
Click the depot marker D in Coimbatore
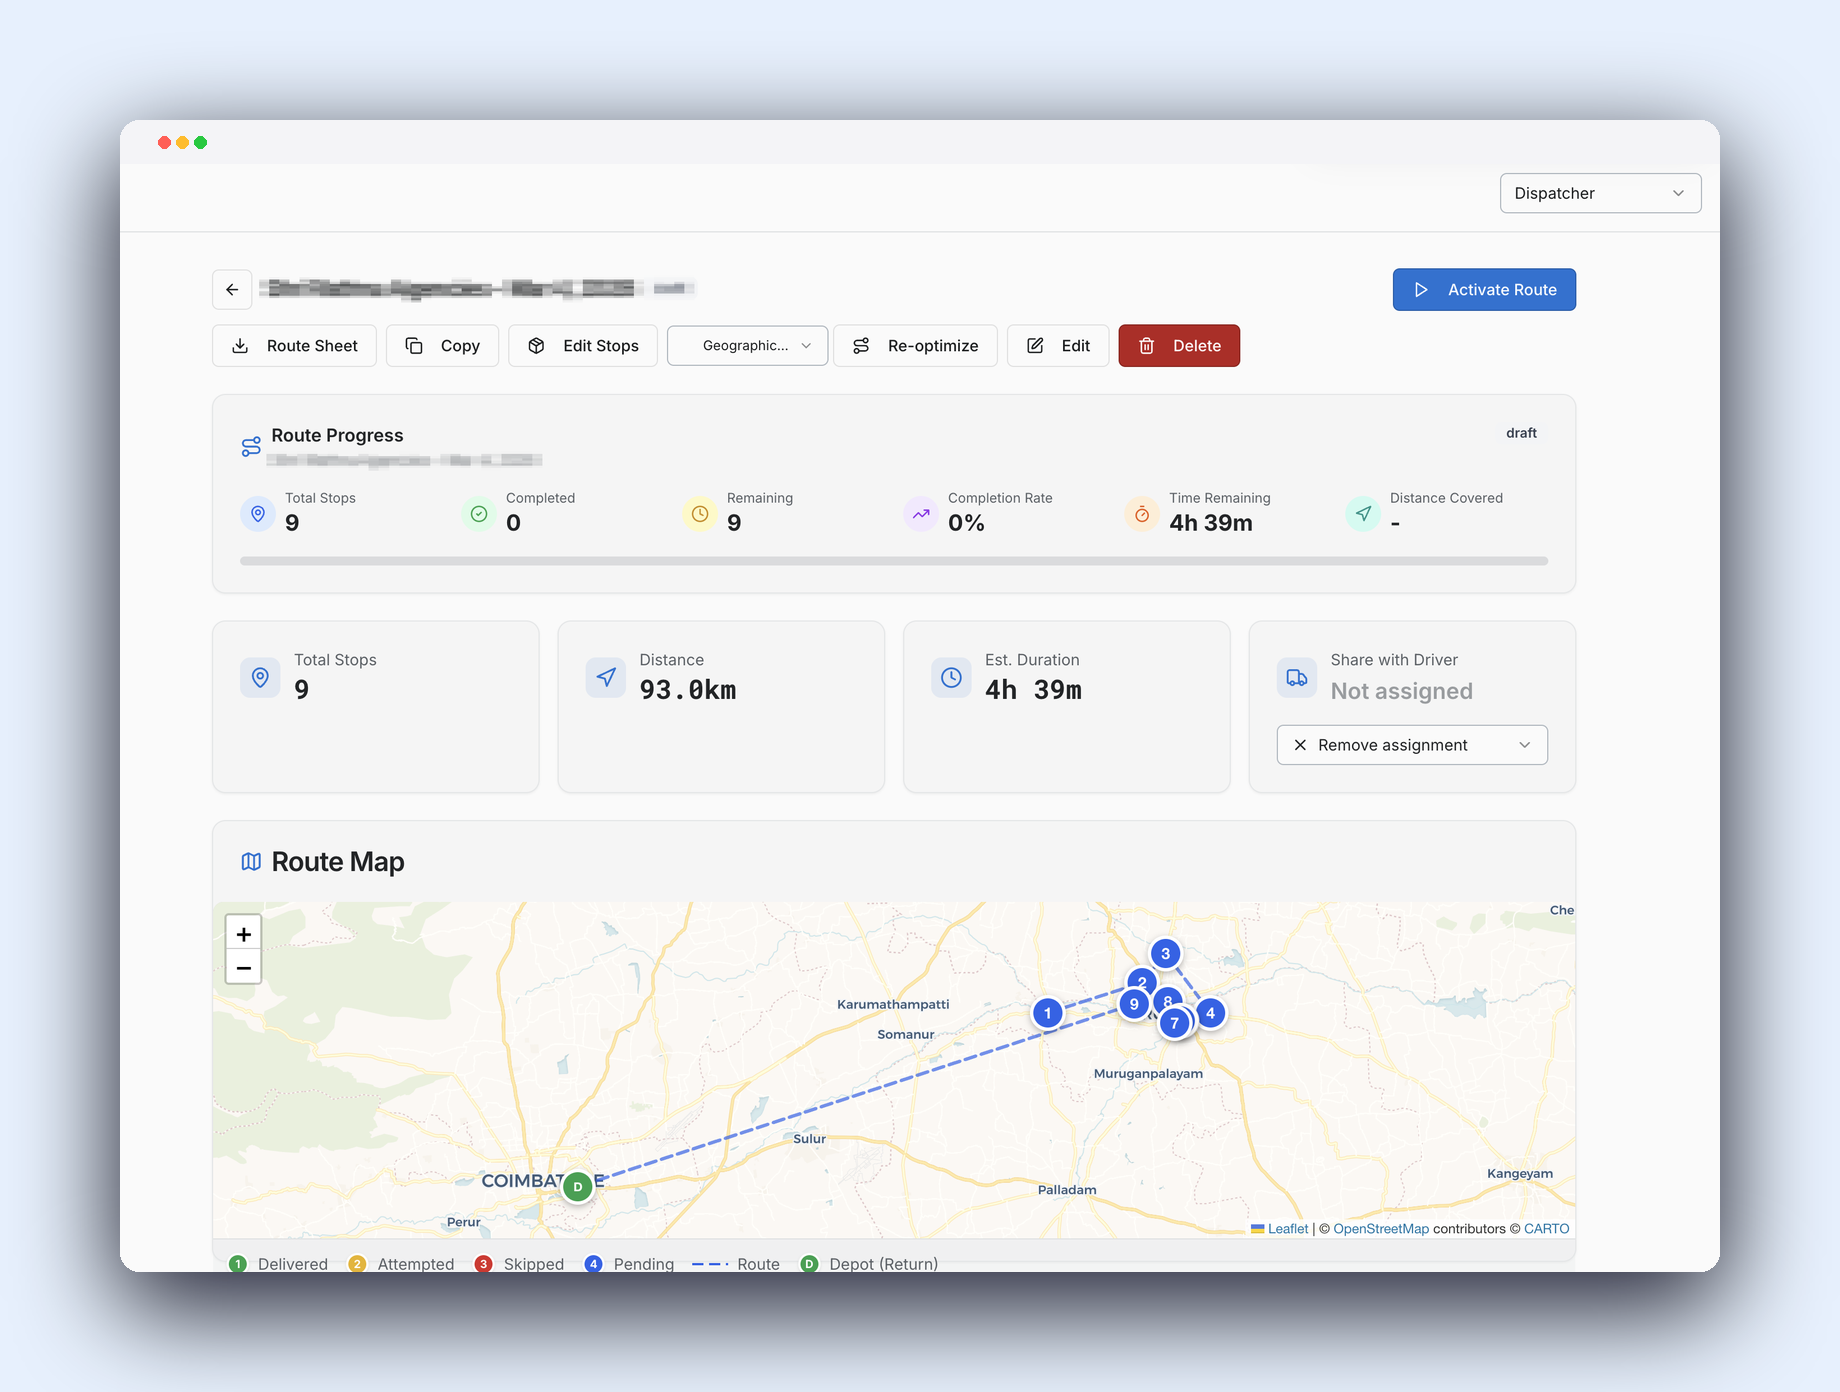pyautogui.click(x=578, y=1187)
